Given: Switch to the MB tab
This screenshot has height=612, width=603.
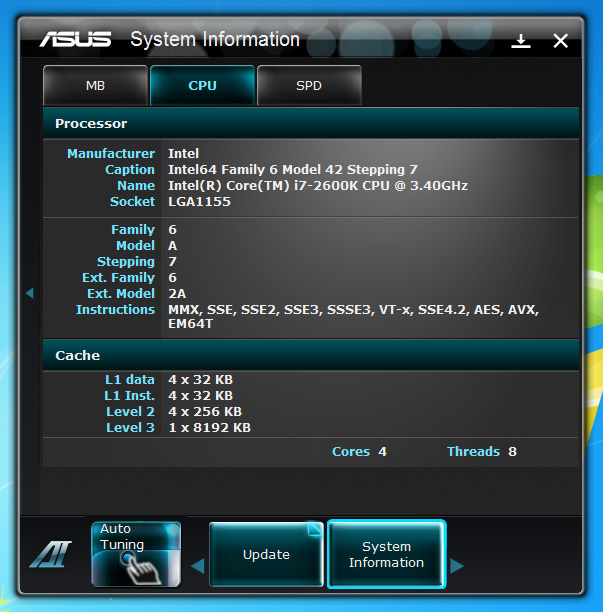Looking at the screenshot, I should [96, 85].
